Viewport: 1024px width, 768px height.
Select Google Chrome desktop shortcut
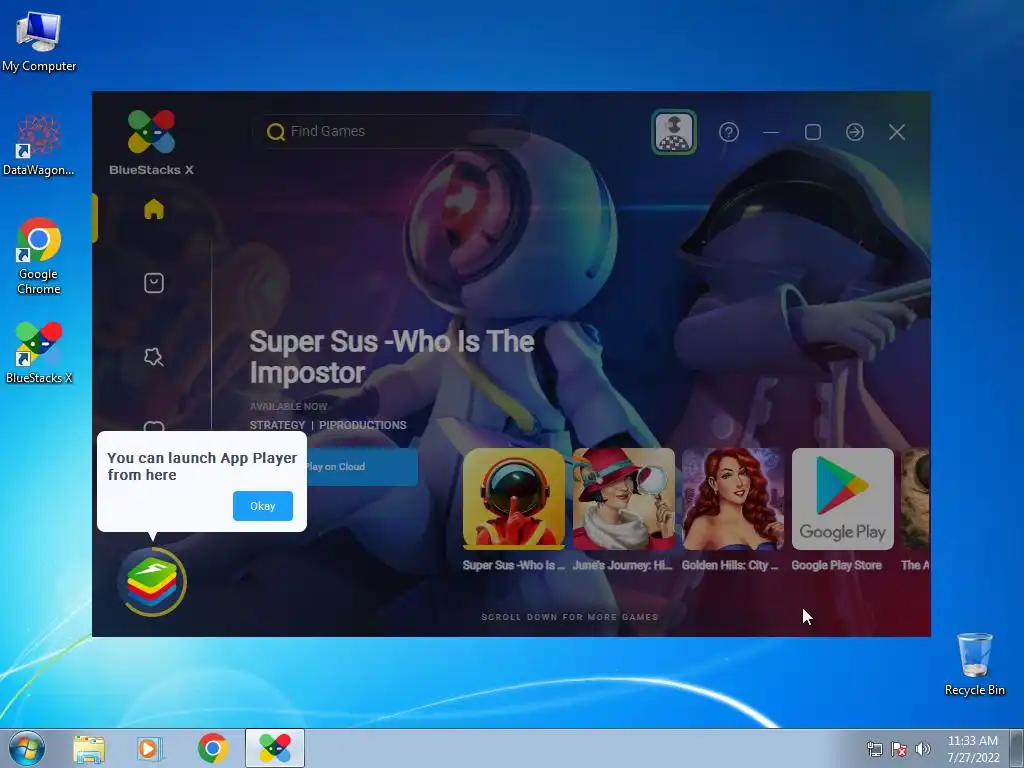coord(39,256)
